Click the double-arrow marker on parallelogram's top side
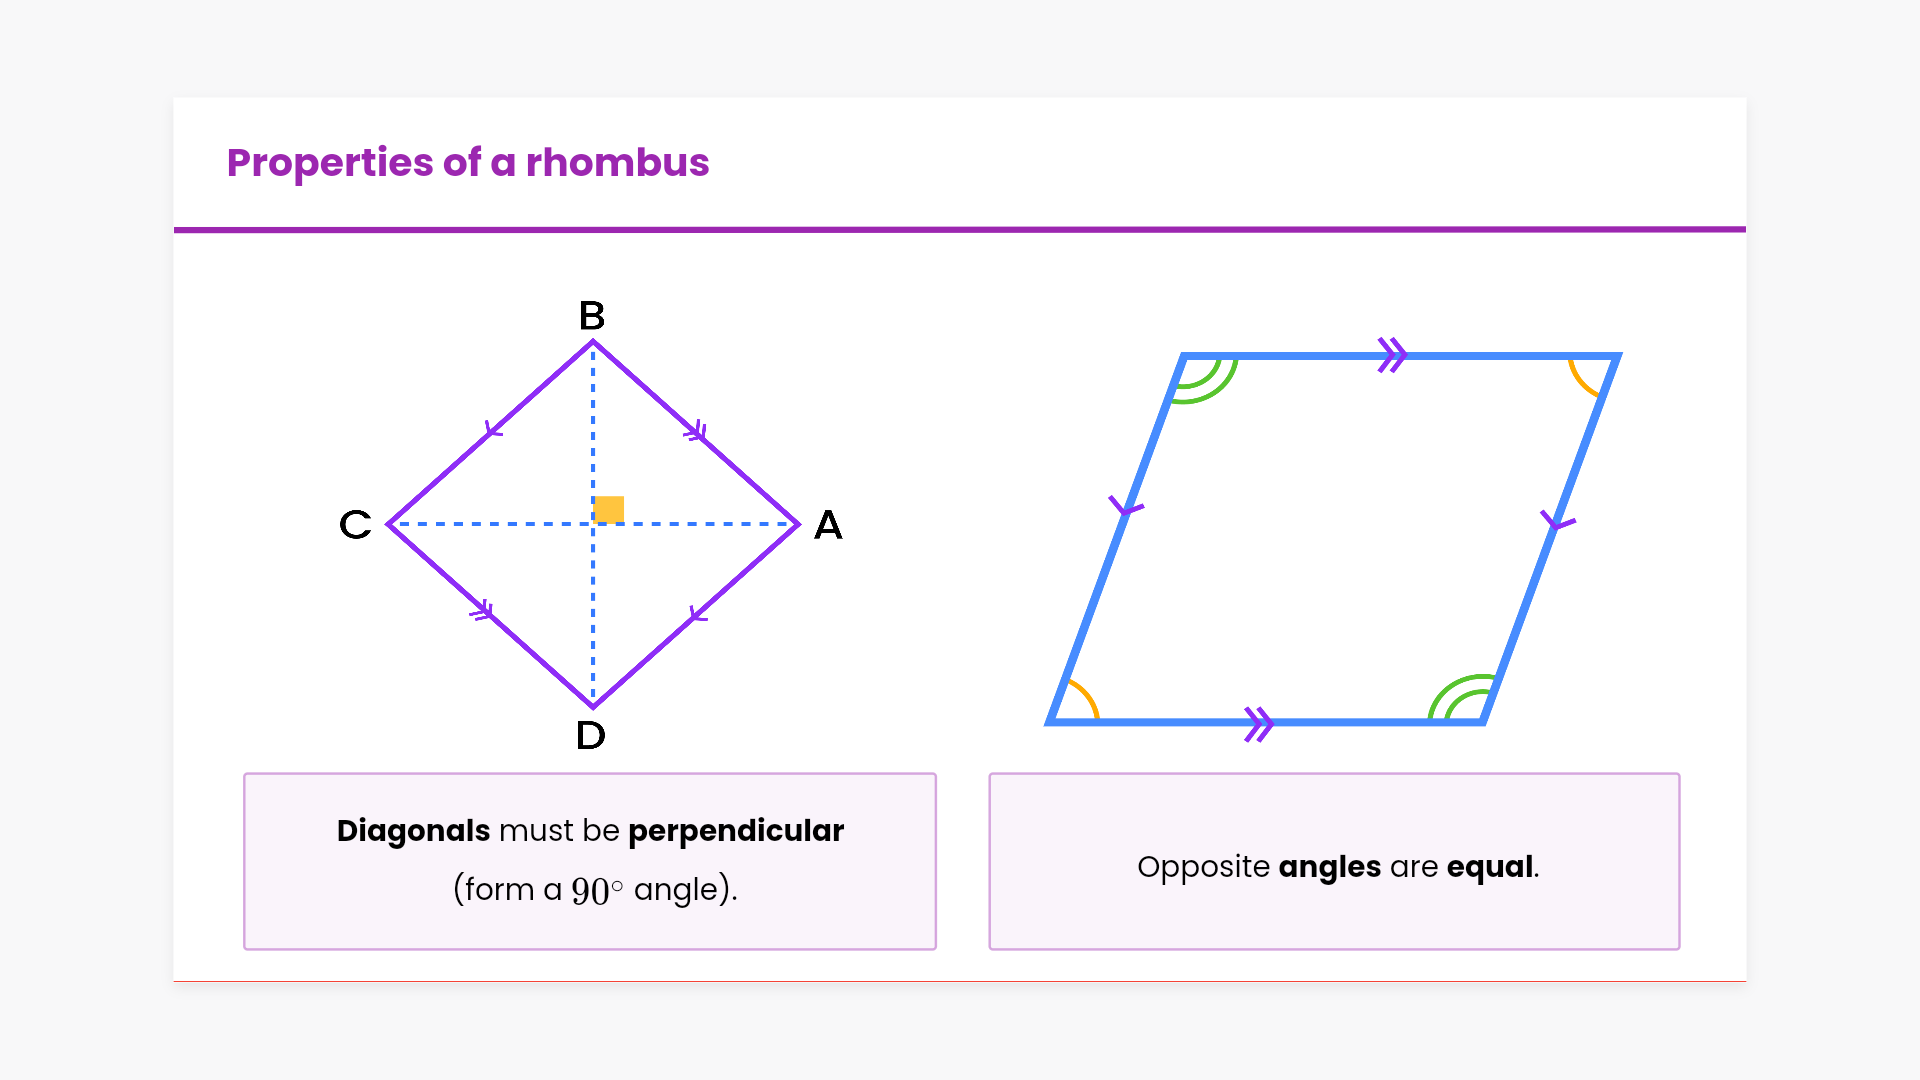The width and height of the screenshot is (1920, 1080). point(1392,355)
